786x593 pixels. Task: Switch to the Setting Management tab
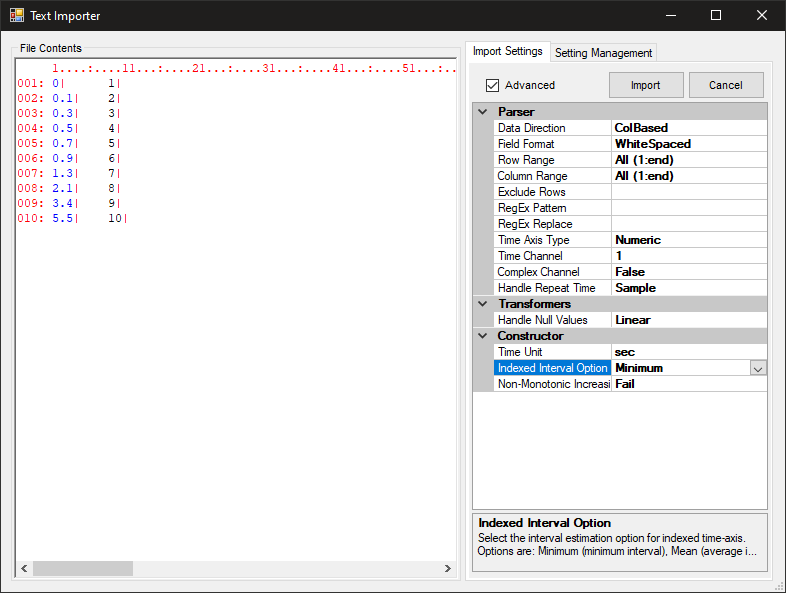tap(603, 53)
